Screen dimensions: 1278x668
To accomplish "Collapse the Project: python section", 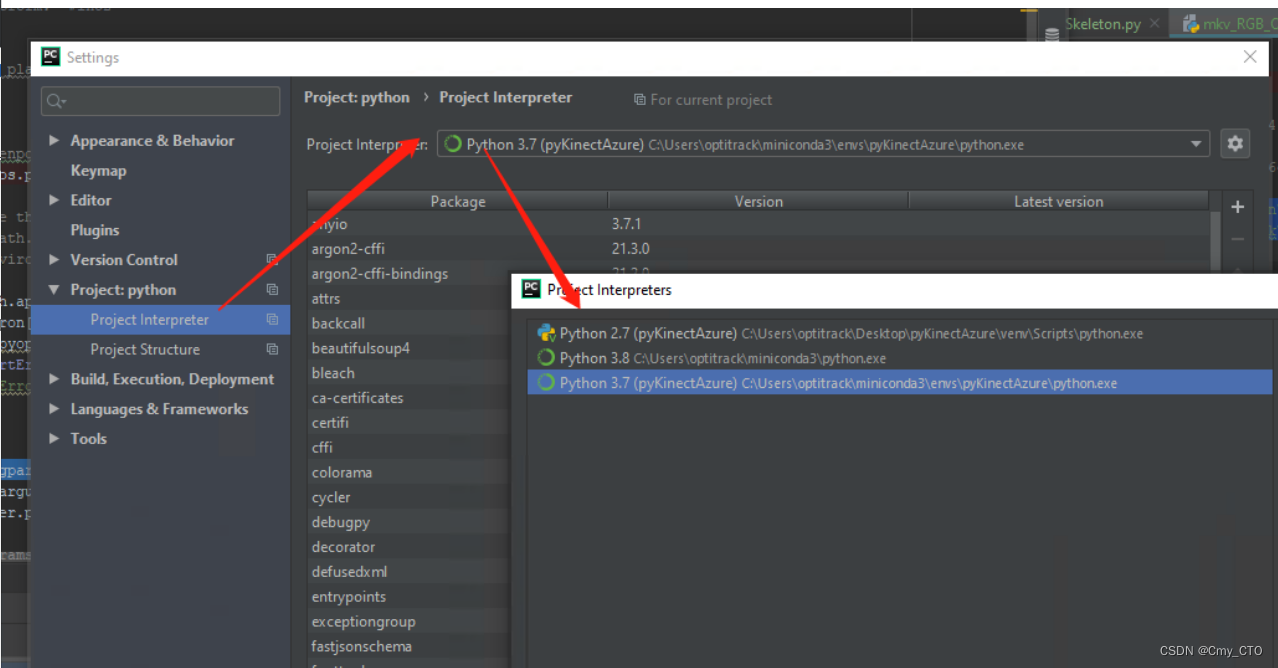I will point(54,290).
